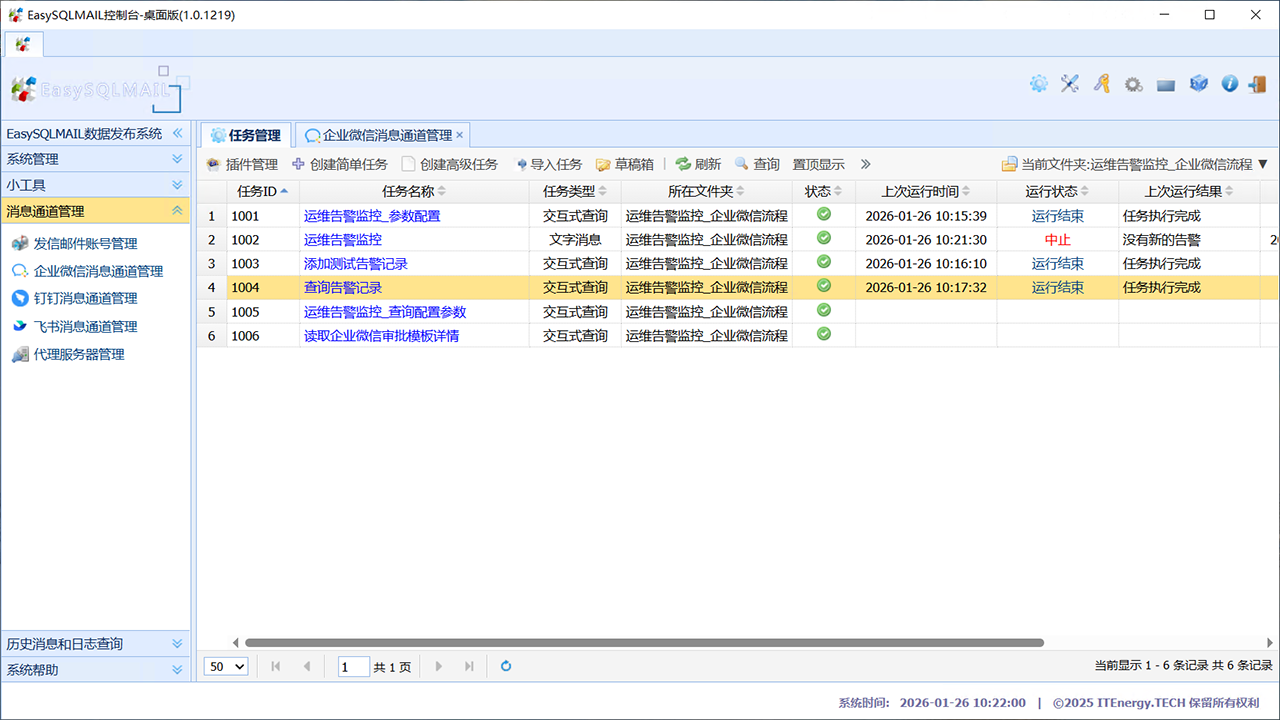Switch to the 任务管理 tab

click(x=246, y=135)
